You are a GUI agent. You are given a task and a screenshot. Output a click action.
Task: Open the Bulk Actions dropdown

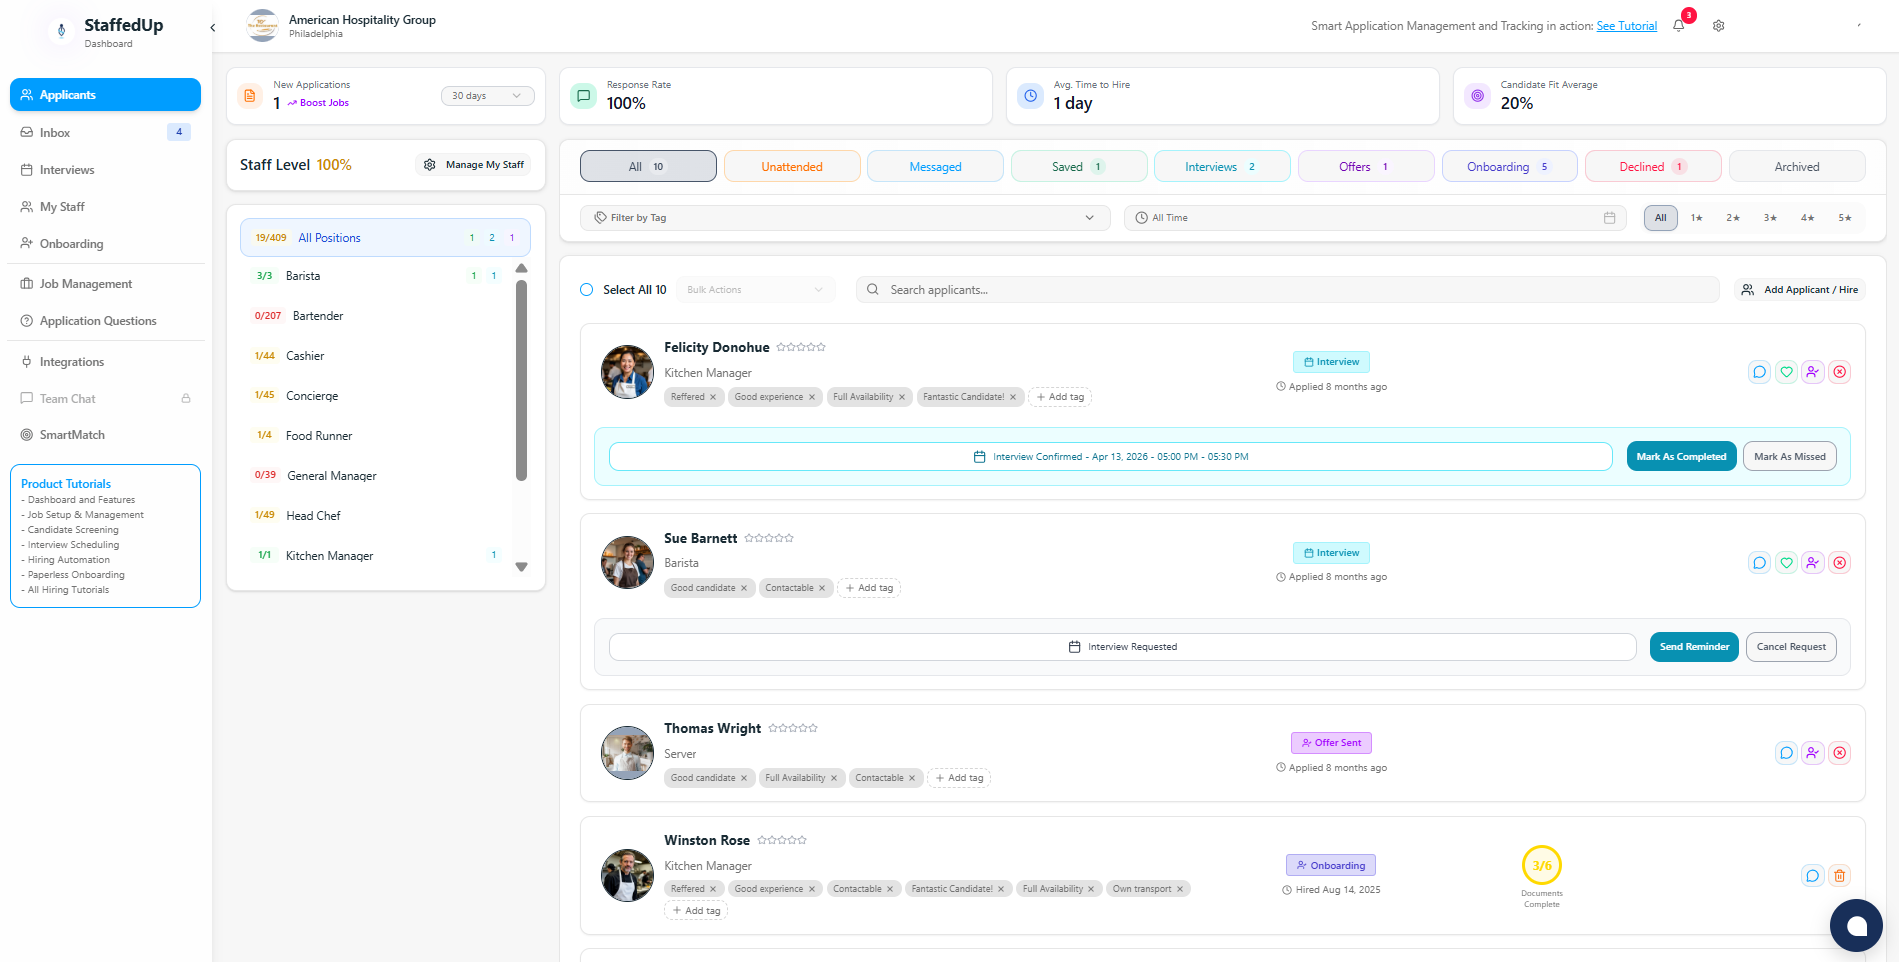(x=755, y=290)
